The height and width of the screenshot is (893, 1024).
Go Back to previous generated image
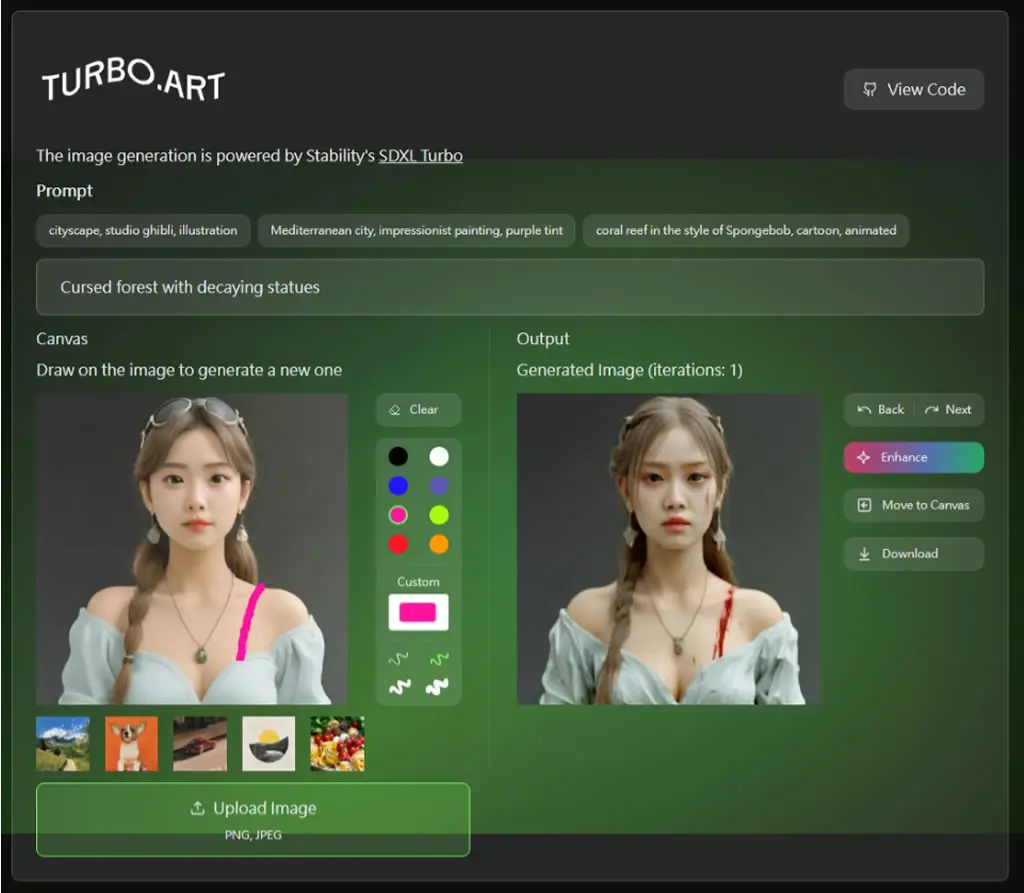(880, 410)
